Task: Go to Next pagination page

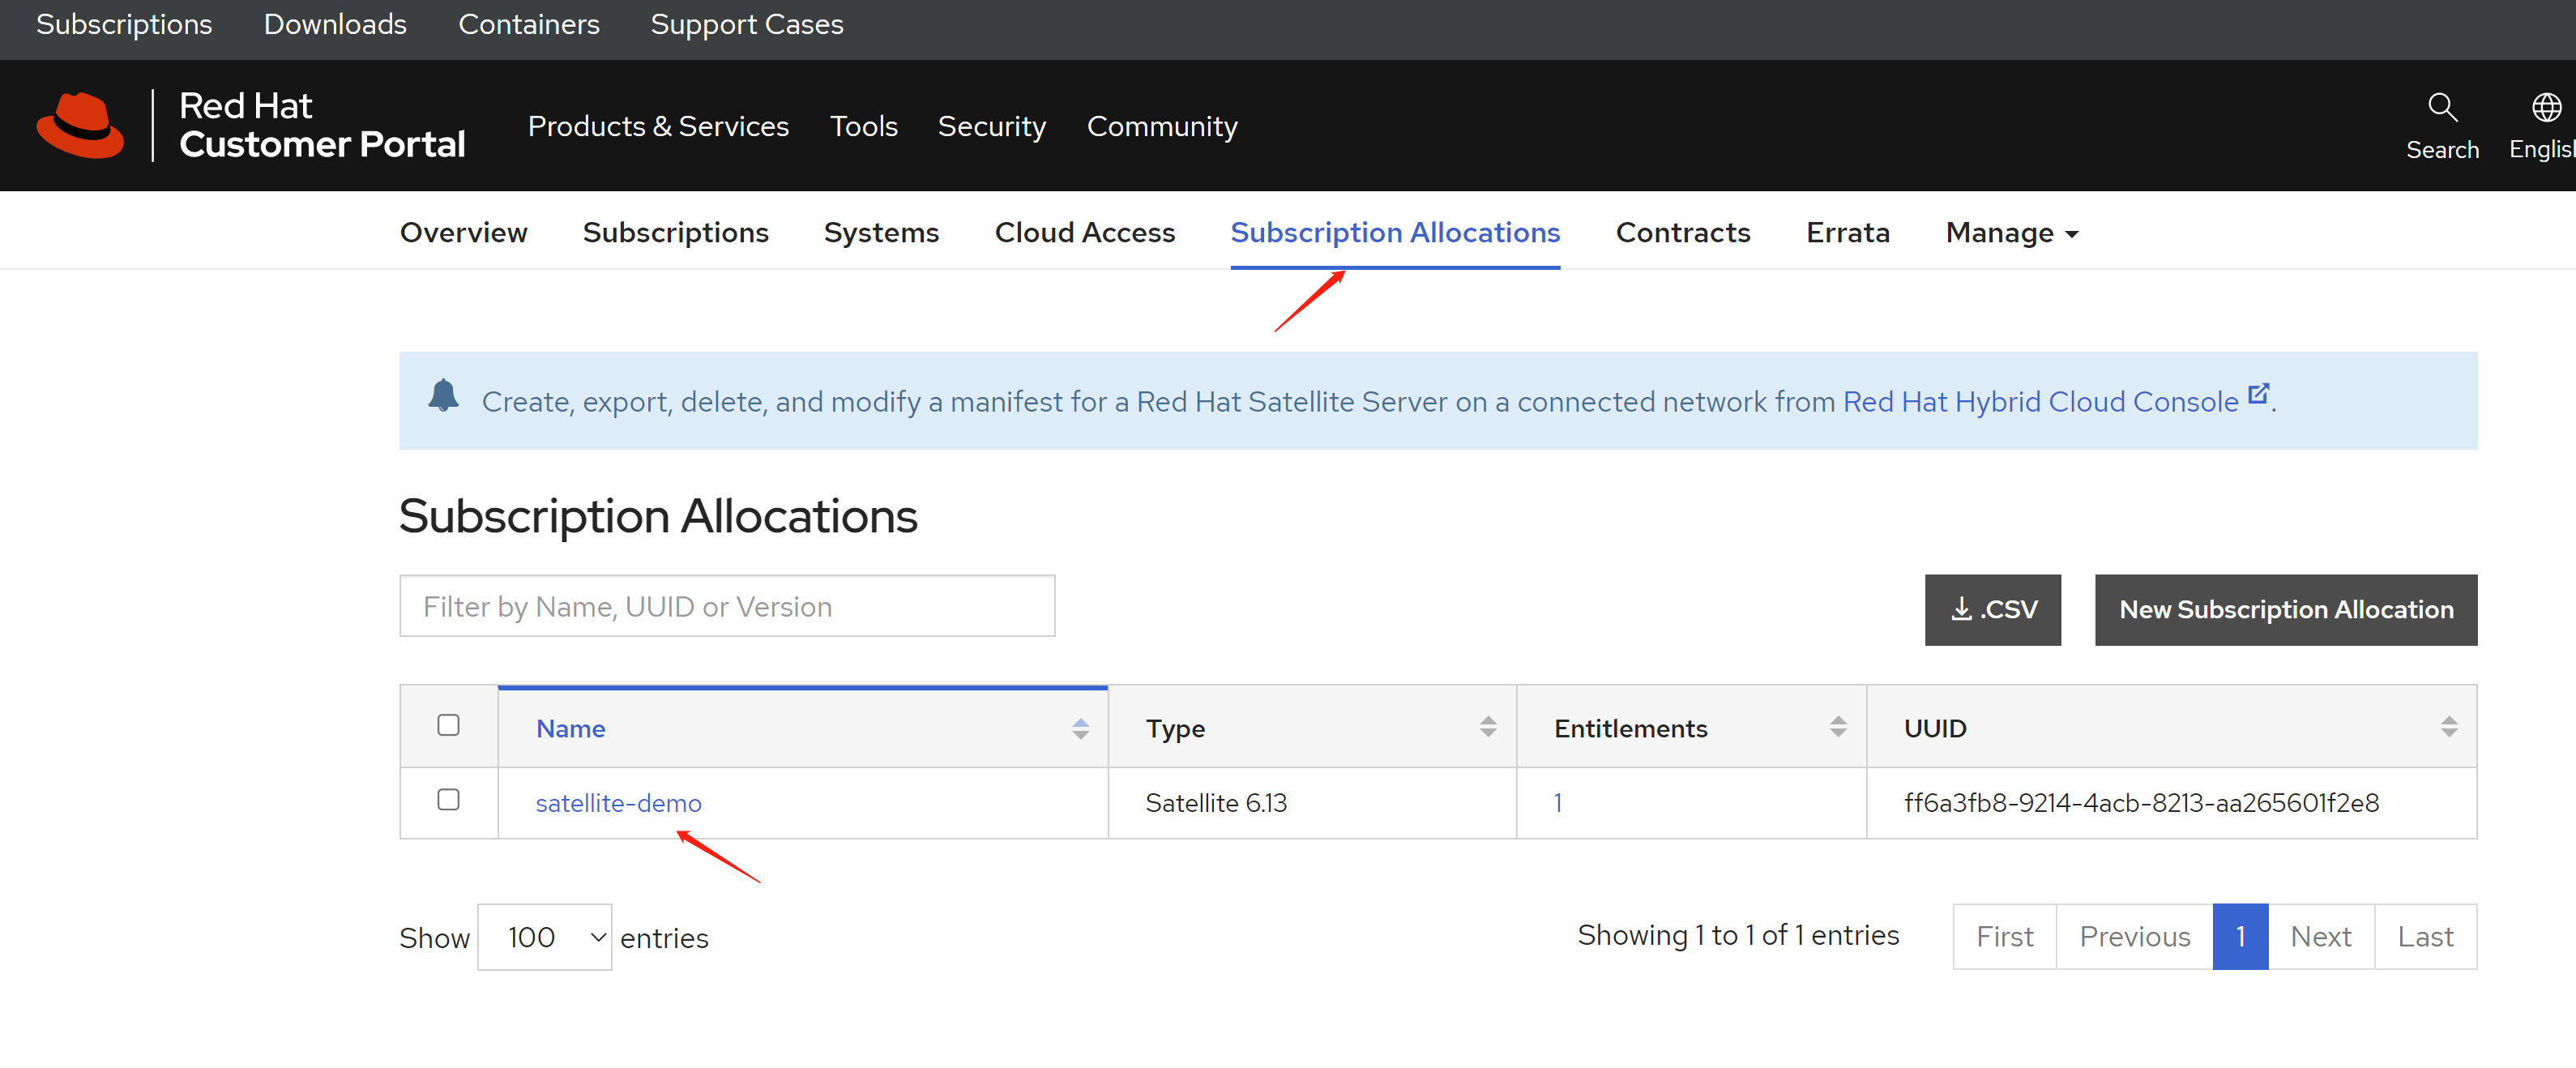Action: (x=2320, y=937)
